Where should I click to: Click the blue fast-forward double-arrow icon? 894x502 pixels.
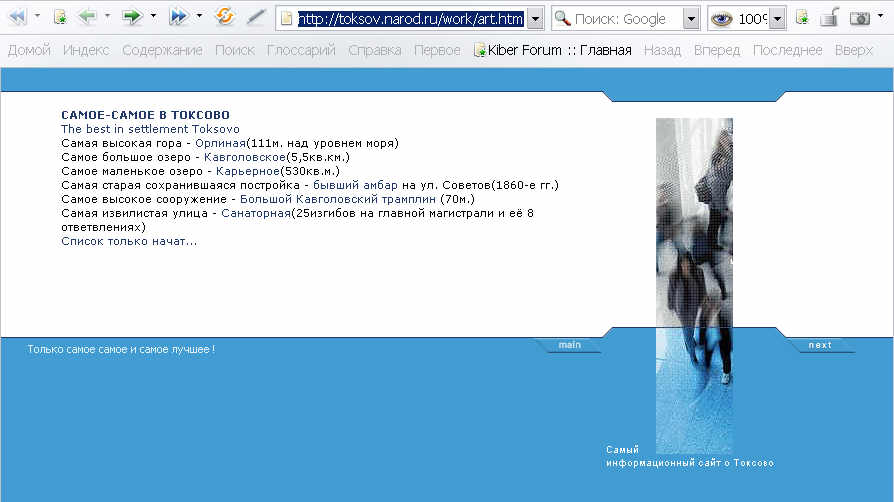pyautogui.click(x=178, y=17)
